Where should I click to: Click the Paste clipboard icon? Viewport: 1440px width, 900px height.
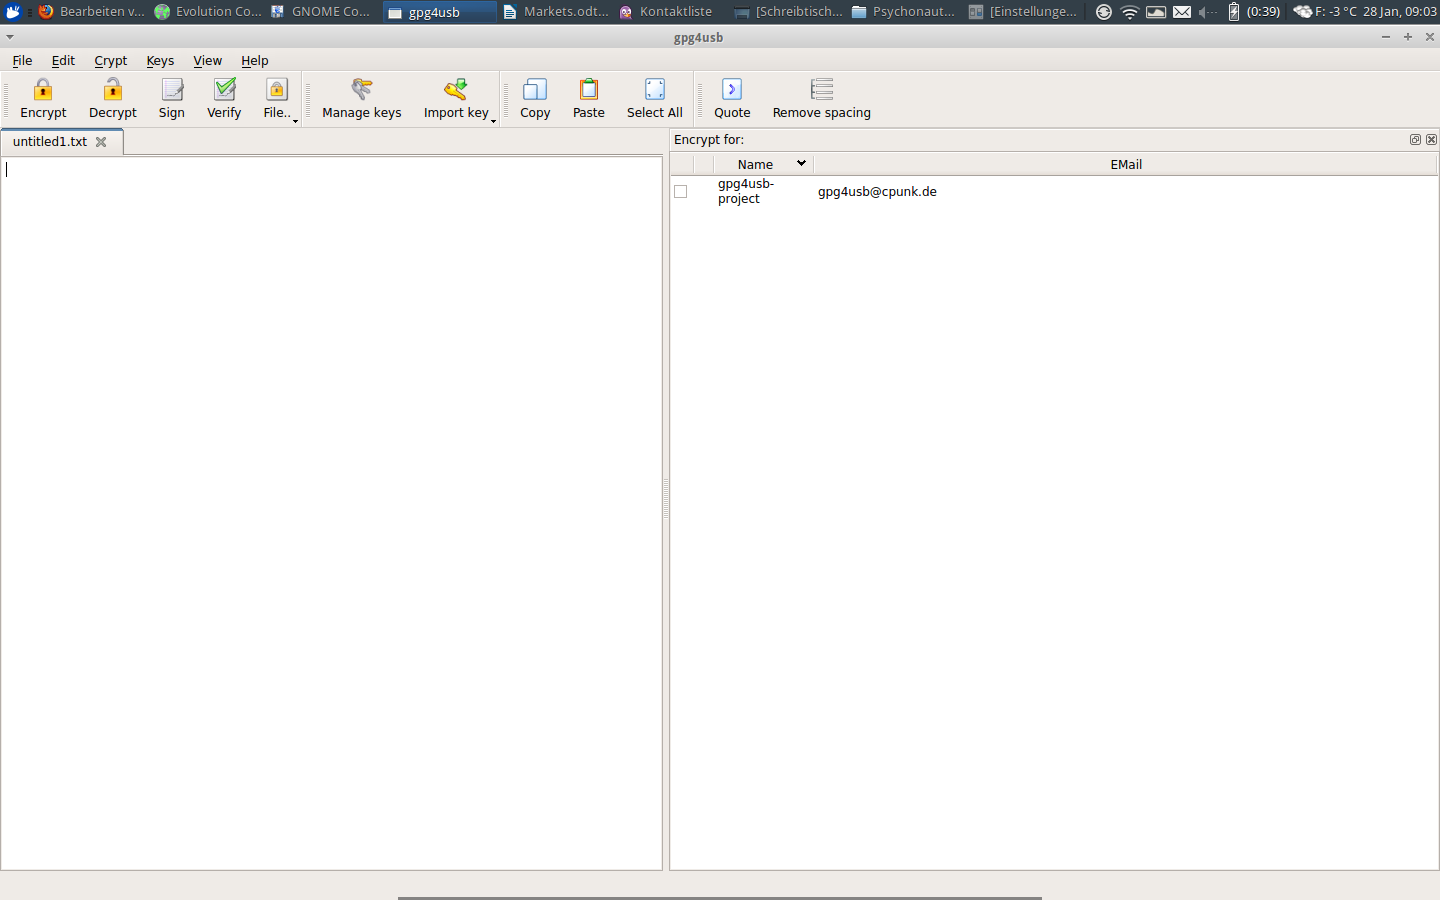[589, 90]
